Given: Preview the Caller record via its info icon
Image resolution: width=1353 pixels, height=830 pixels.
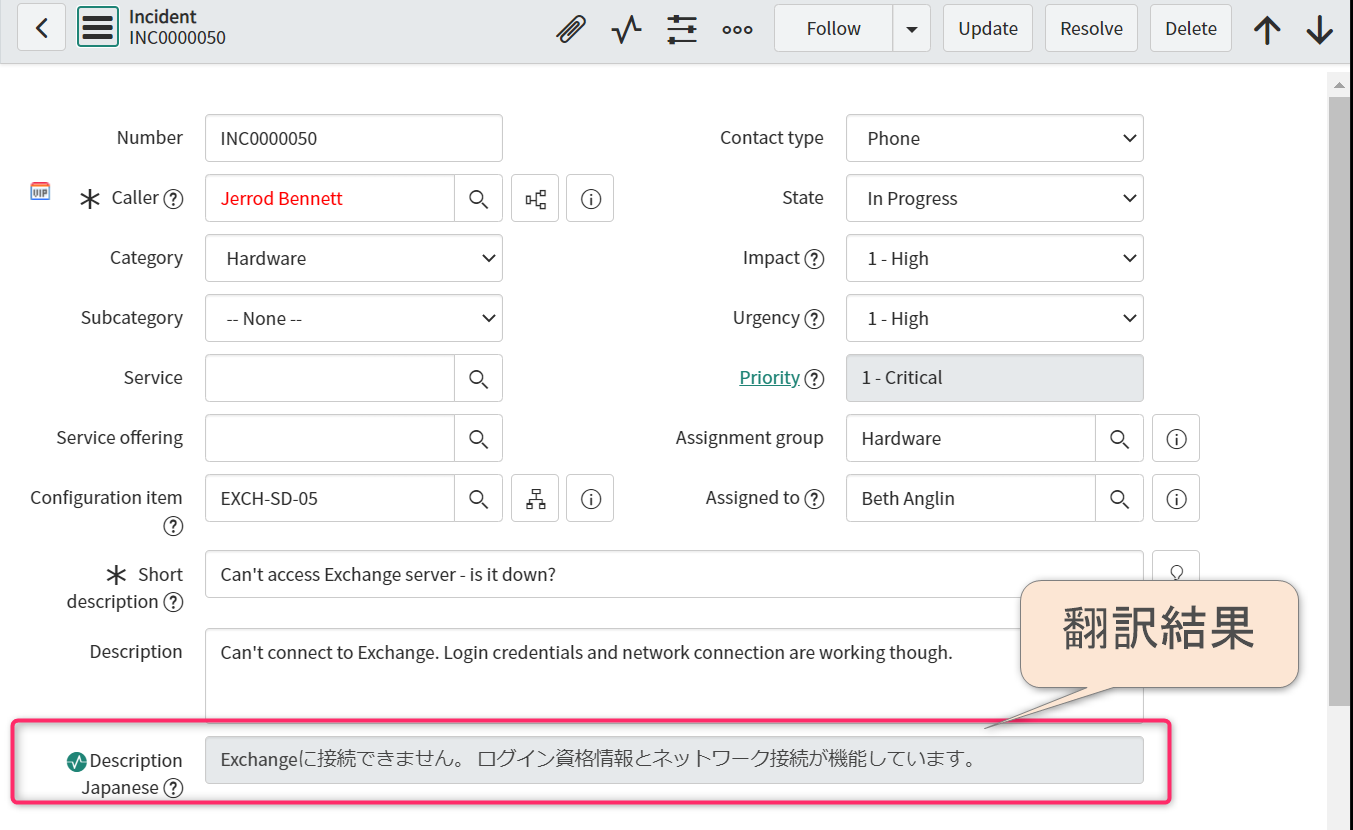Looking at the screenshot, I should click(x=589, y=198).
